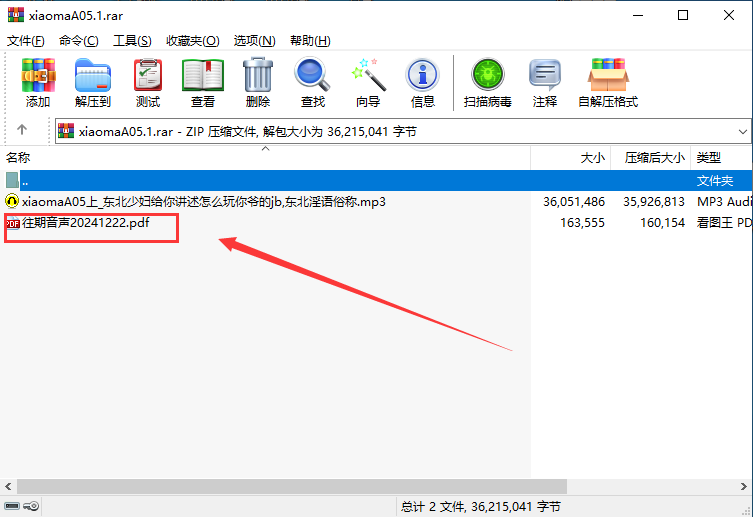753x517 pixels.
Task: Open the File (文件) menu
Action: click(x=25, y=41)
